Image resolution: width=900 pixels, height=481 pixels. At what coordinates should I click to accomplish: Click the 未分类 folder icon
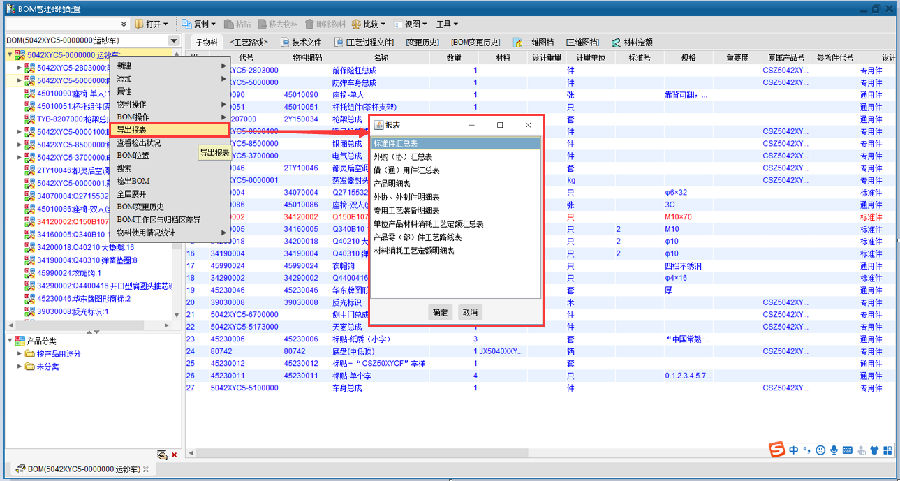point(29,366)
